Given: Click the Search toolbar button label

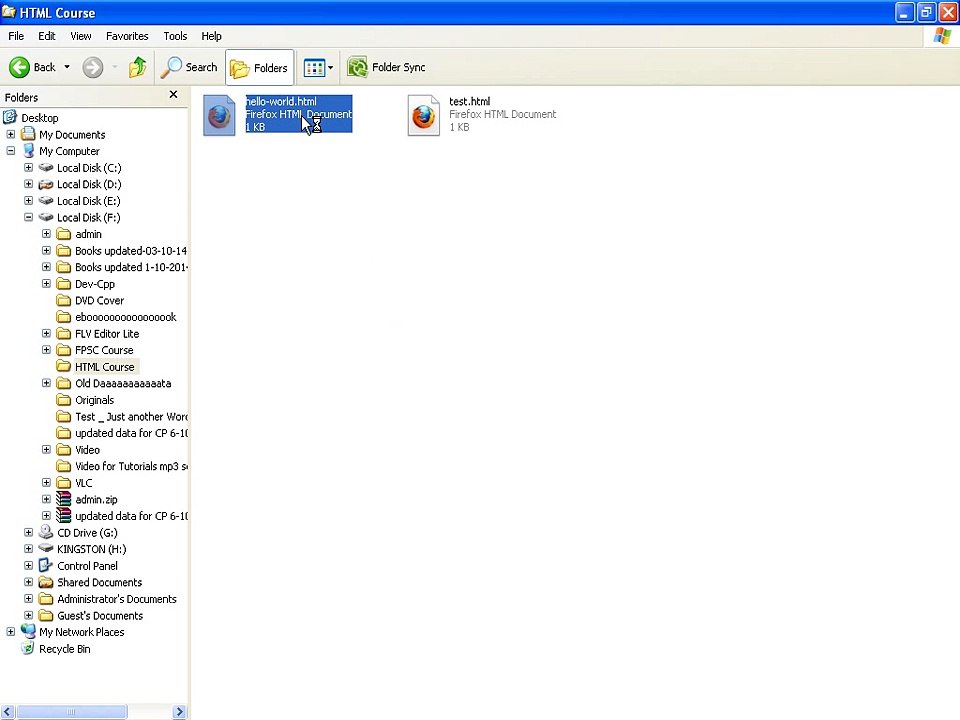Looking at the screenshot, I should (201, 67).
